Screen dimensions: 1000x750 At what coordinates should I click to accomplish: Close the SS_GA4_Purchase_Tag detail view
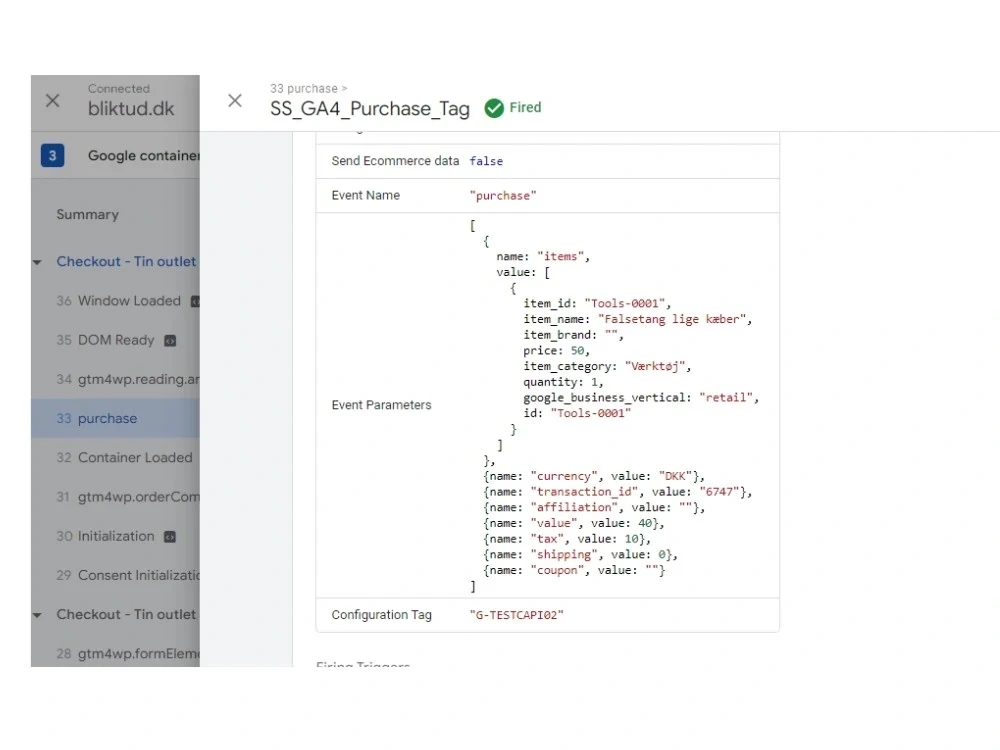click(x=235, y=101)
